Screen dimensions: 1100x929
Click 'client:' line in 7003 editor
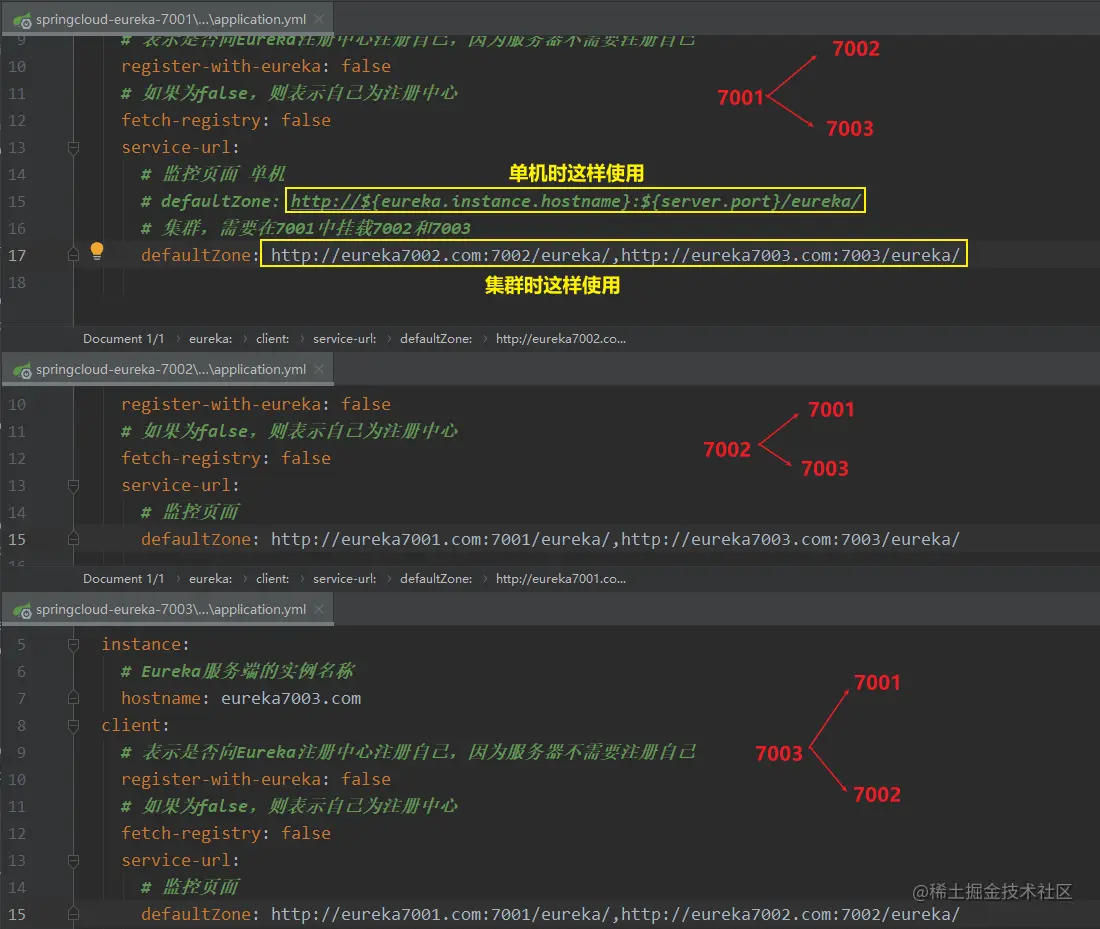point(135,726)
